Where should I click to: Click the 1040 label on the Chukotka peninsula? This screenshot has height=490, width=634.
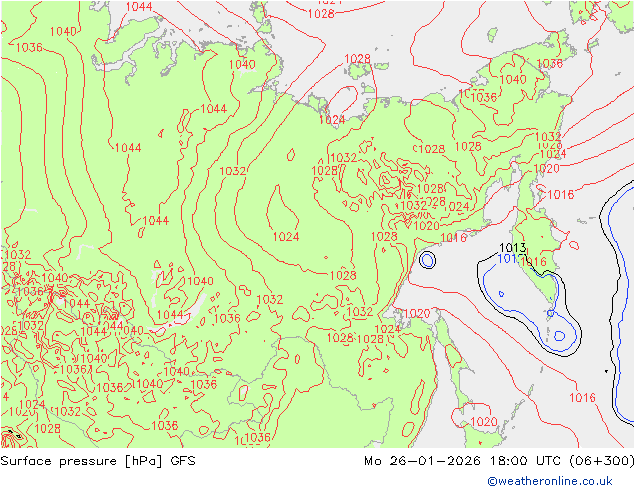(x=513, y=79)
